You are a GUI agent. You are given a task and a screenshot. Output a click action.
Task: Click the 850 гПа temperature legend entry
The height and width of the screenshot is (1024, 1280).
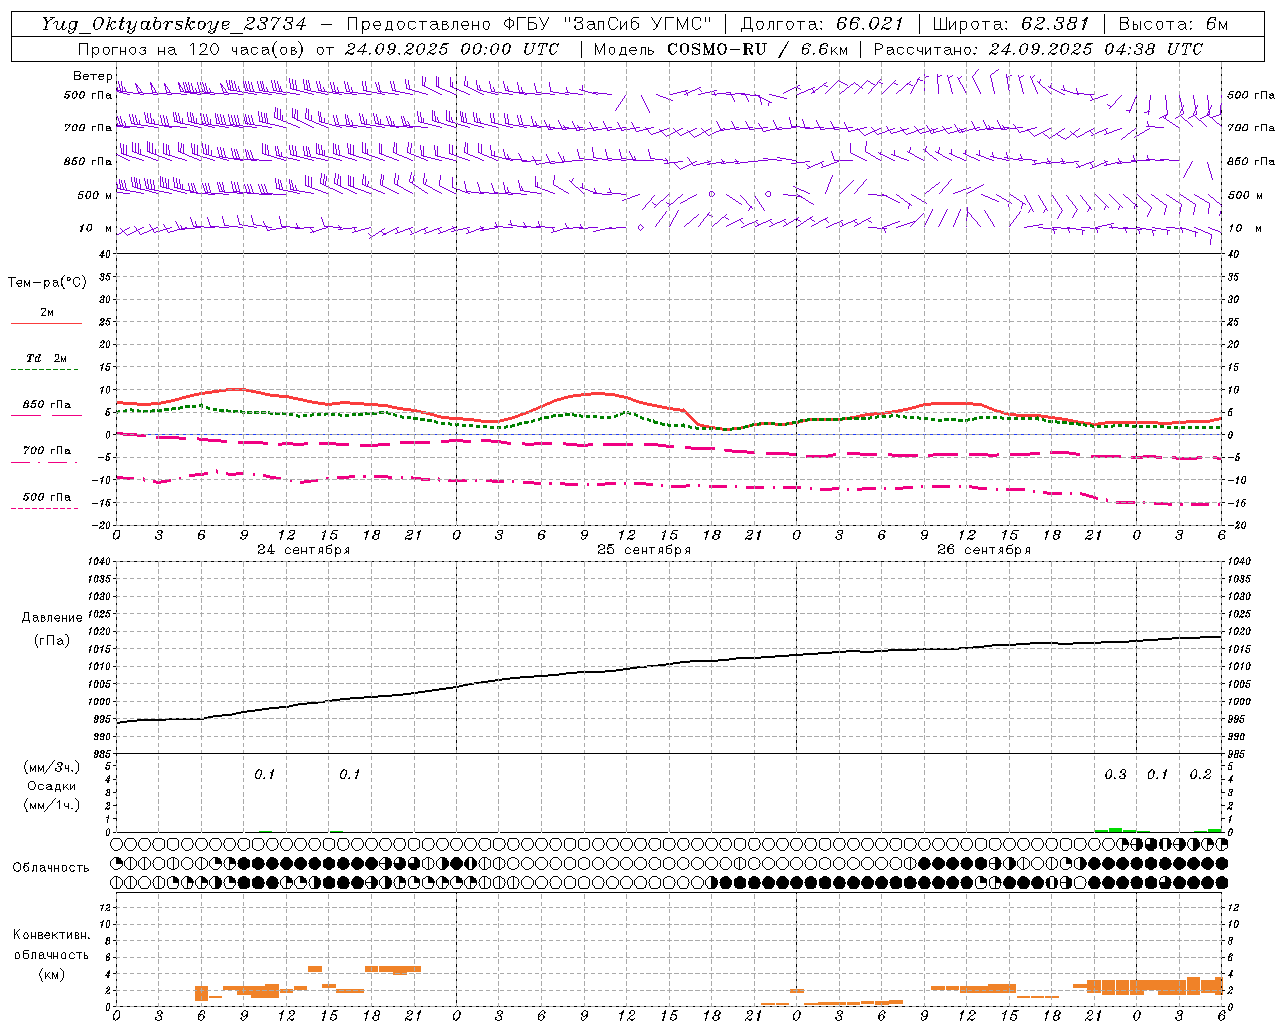[47, 405]
